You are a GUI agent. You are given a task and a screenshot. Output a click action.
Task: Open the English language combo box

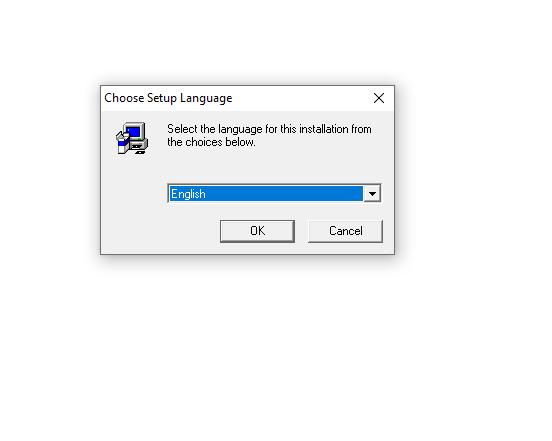(274, 194)
